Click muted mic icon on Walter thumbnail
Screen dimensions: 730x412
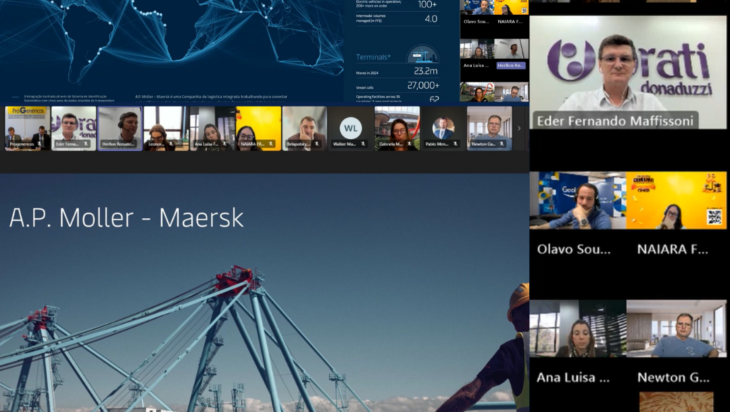pyautogui.click(x=363, y=144)
